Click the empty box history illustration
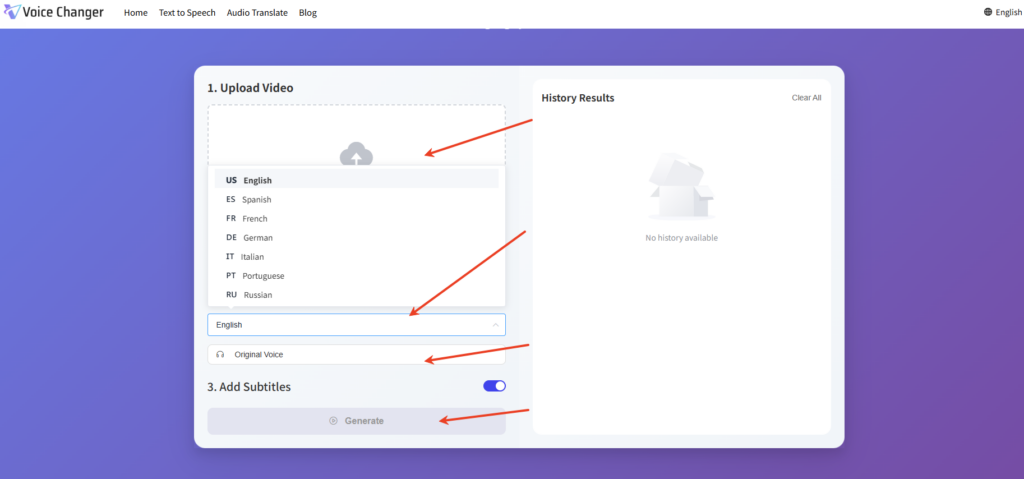1024x479 pixels. pyautogui.click(x=681, y=186)
